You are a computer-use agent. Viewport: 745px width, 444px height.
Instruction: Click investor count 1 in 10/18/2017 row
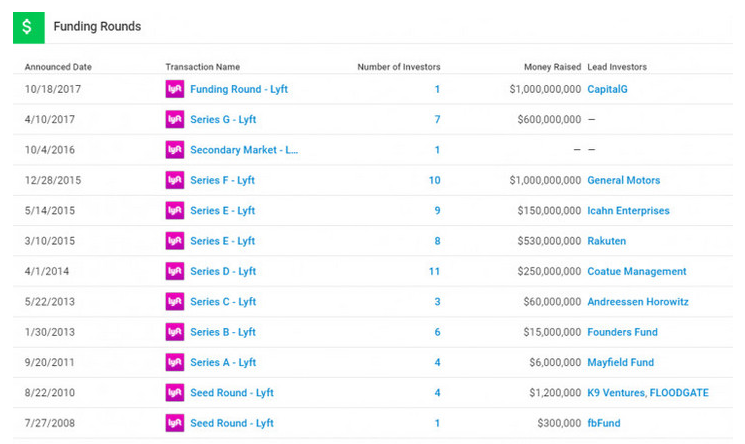[437, 89]
